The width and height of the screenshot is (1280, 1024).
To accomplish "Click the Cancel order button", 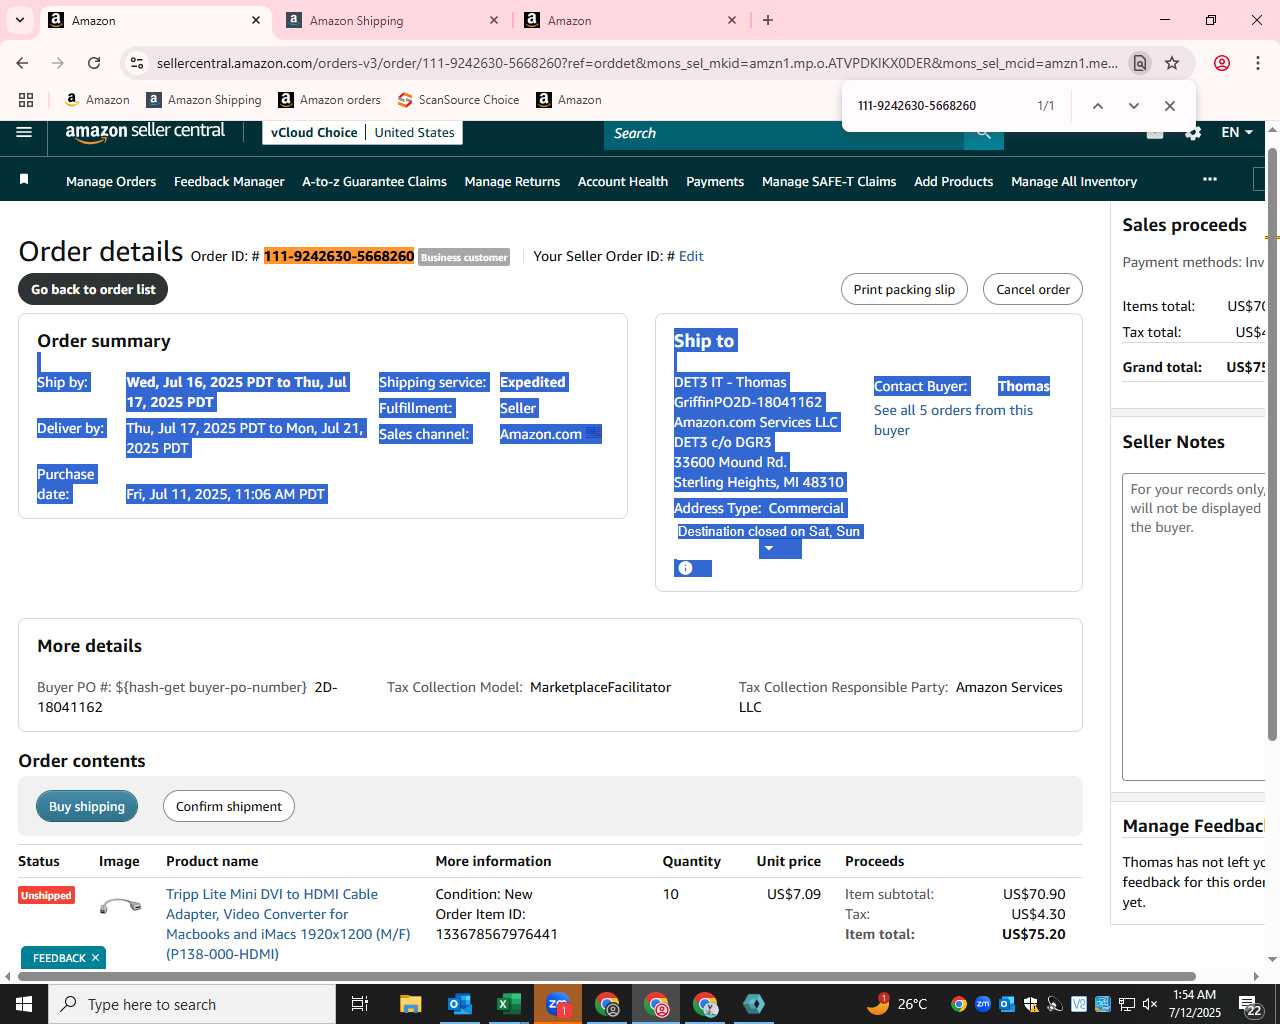I will [1033, 289].
